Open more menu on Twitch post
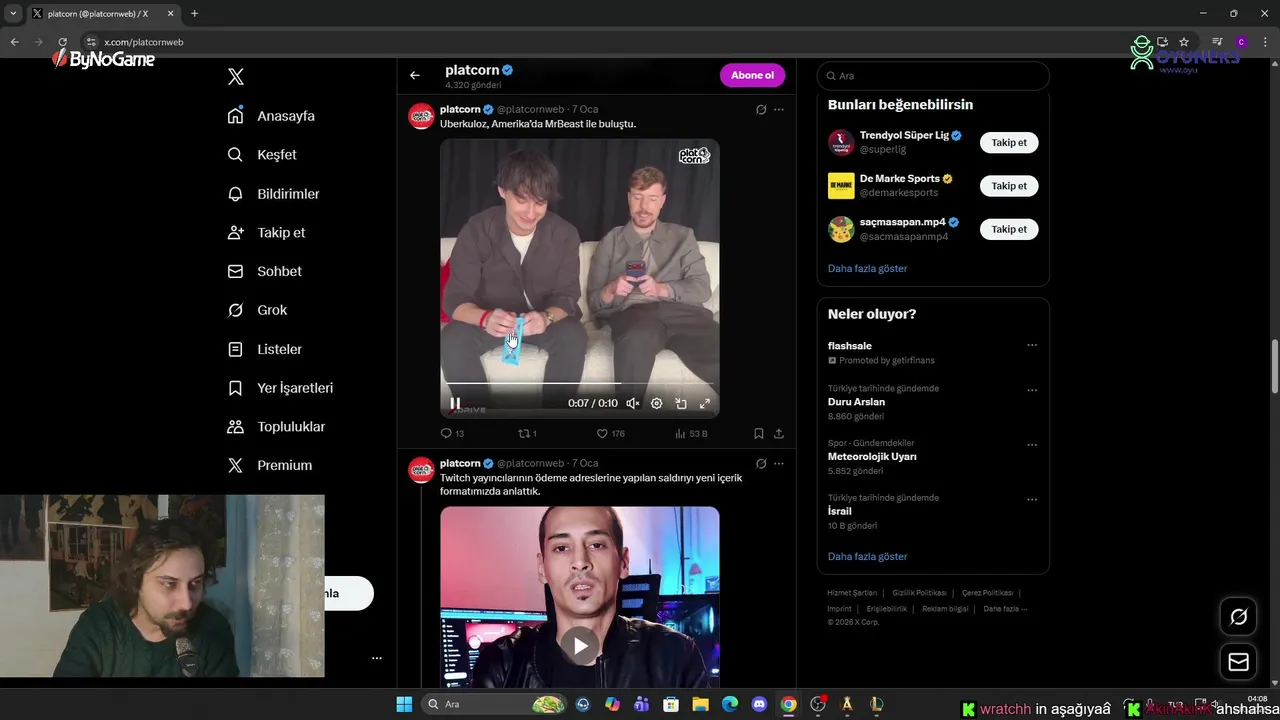 click(x=779, y=464)
